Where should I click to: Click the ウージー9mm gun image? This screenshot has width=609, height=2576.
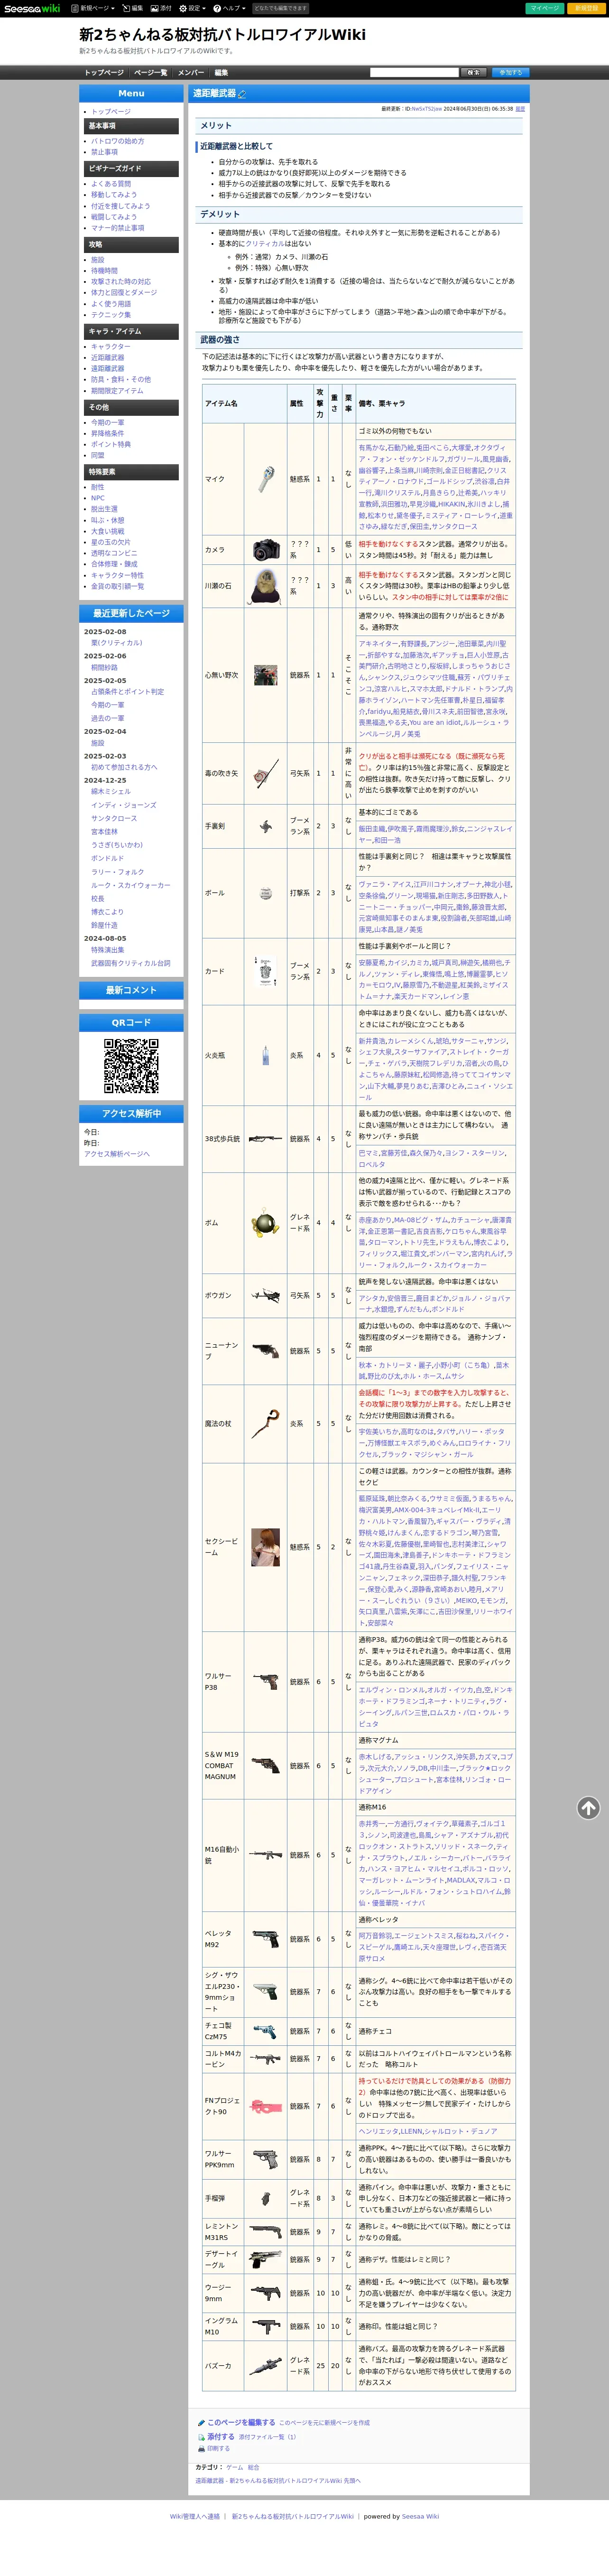(265, 2293)
